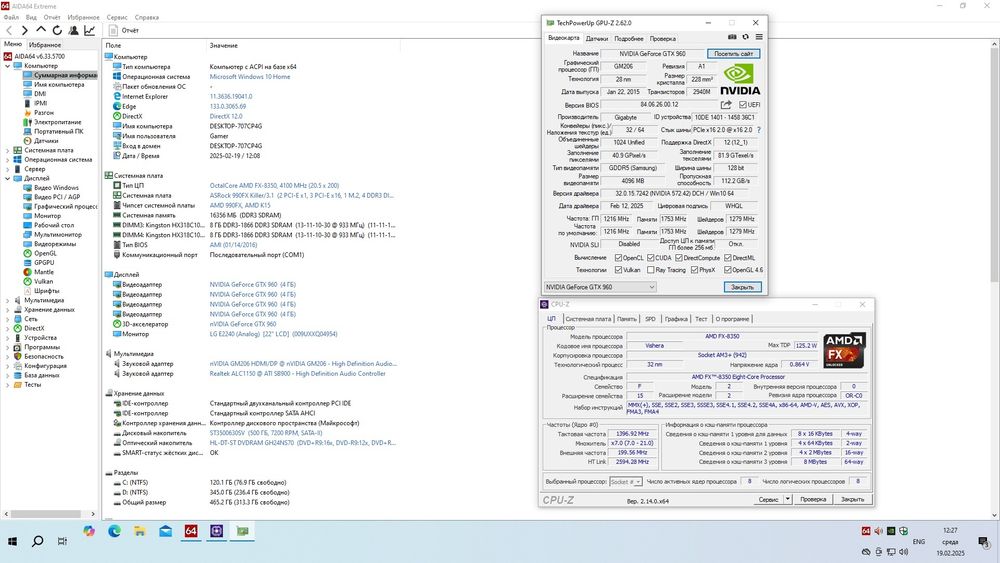Toggle DirectML checkbox in GPU-Z
The image size is (1000, 563).
tap(728, 258)
